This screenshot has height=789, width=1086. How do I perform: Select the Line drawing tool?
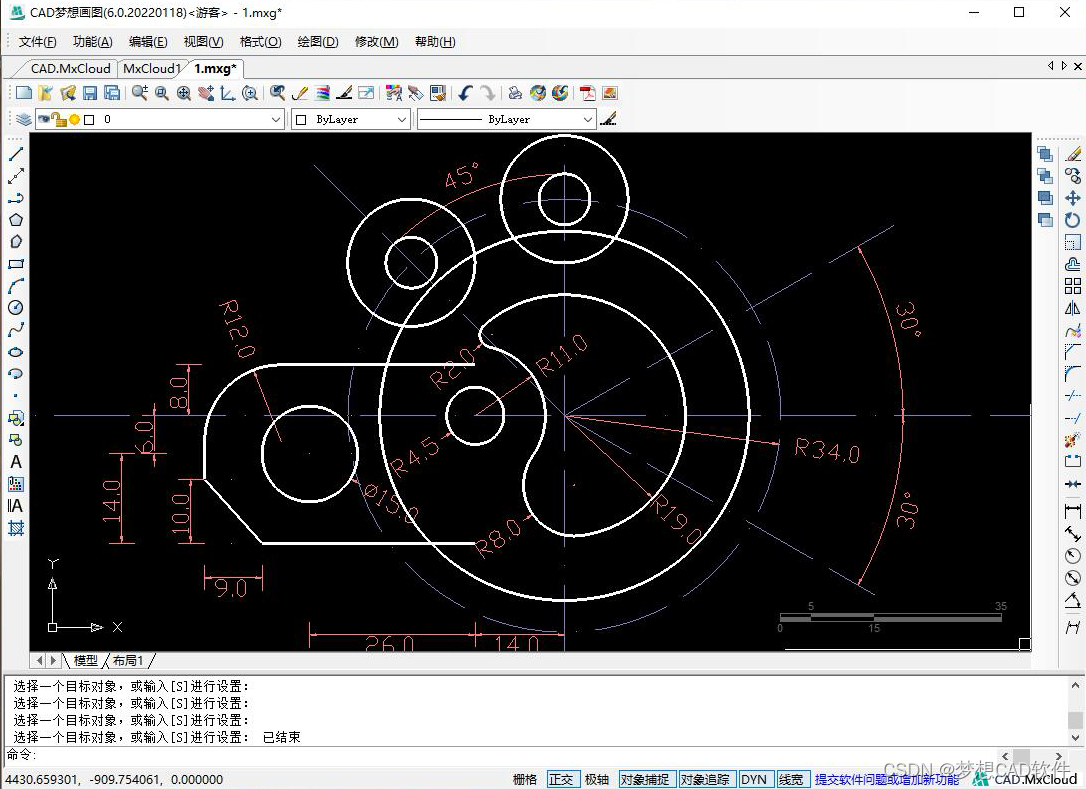[16, 154]
